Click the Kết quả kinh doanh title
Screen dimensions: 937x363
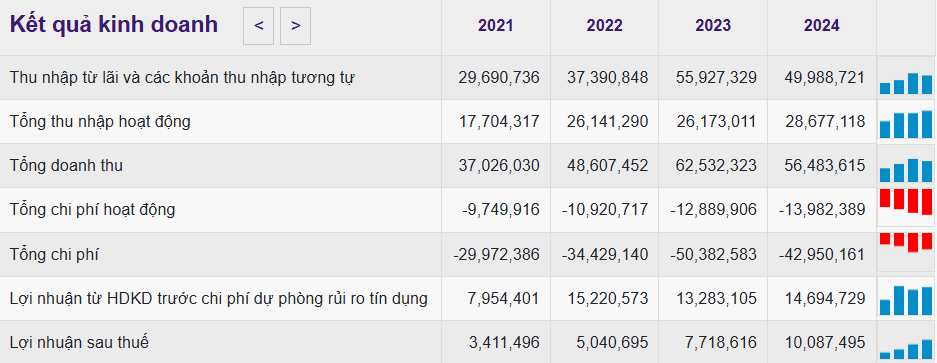[x=114, y=25]
